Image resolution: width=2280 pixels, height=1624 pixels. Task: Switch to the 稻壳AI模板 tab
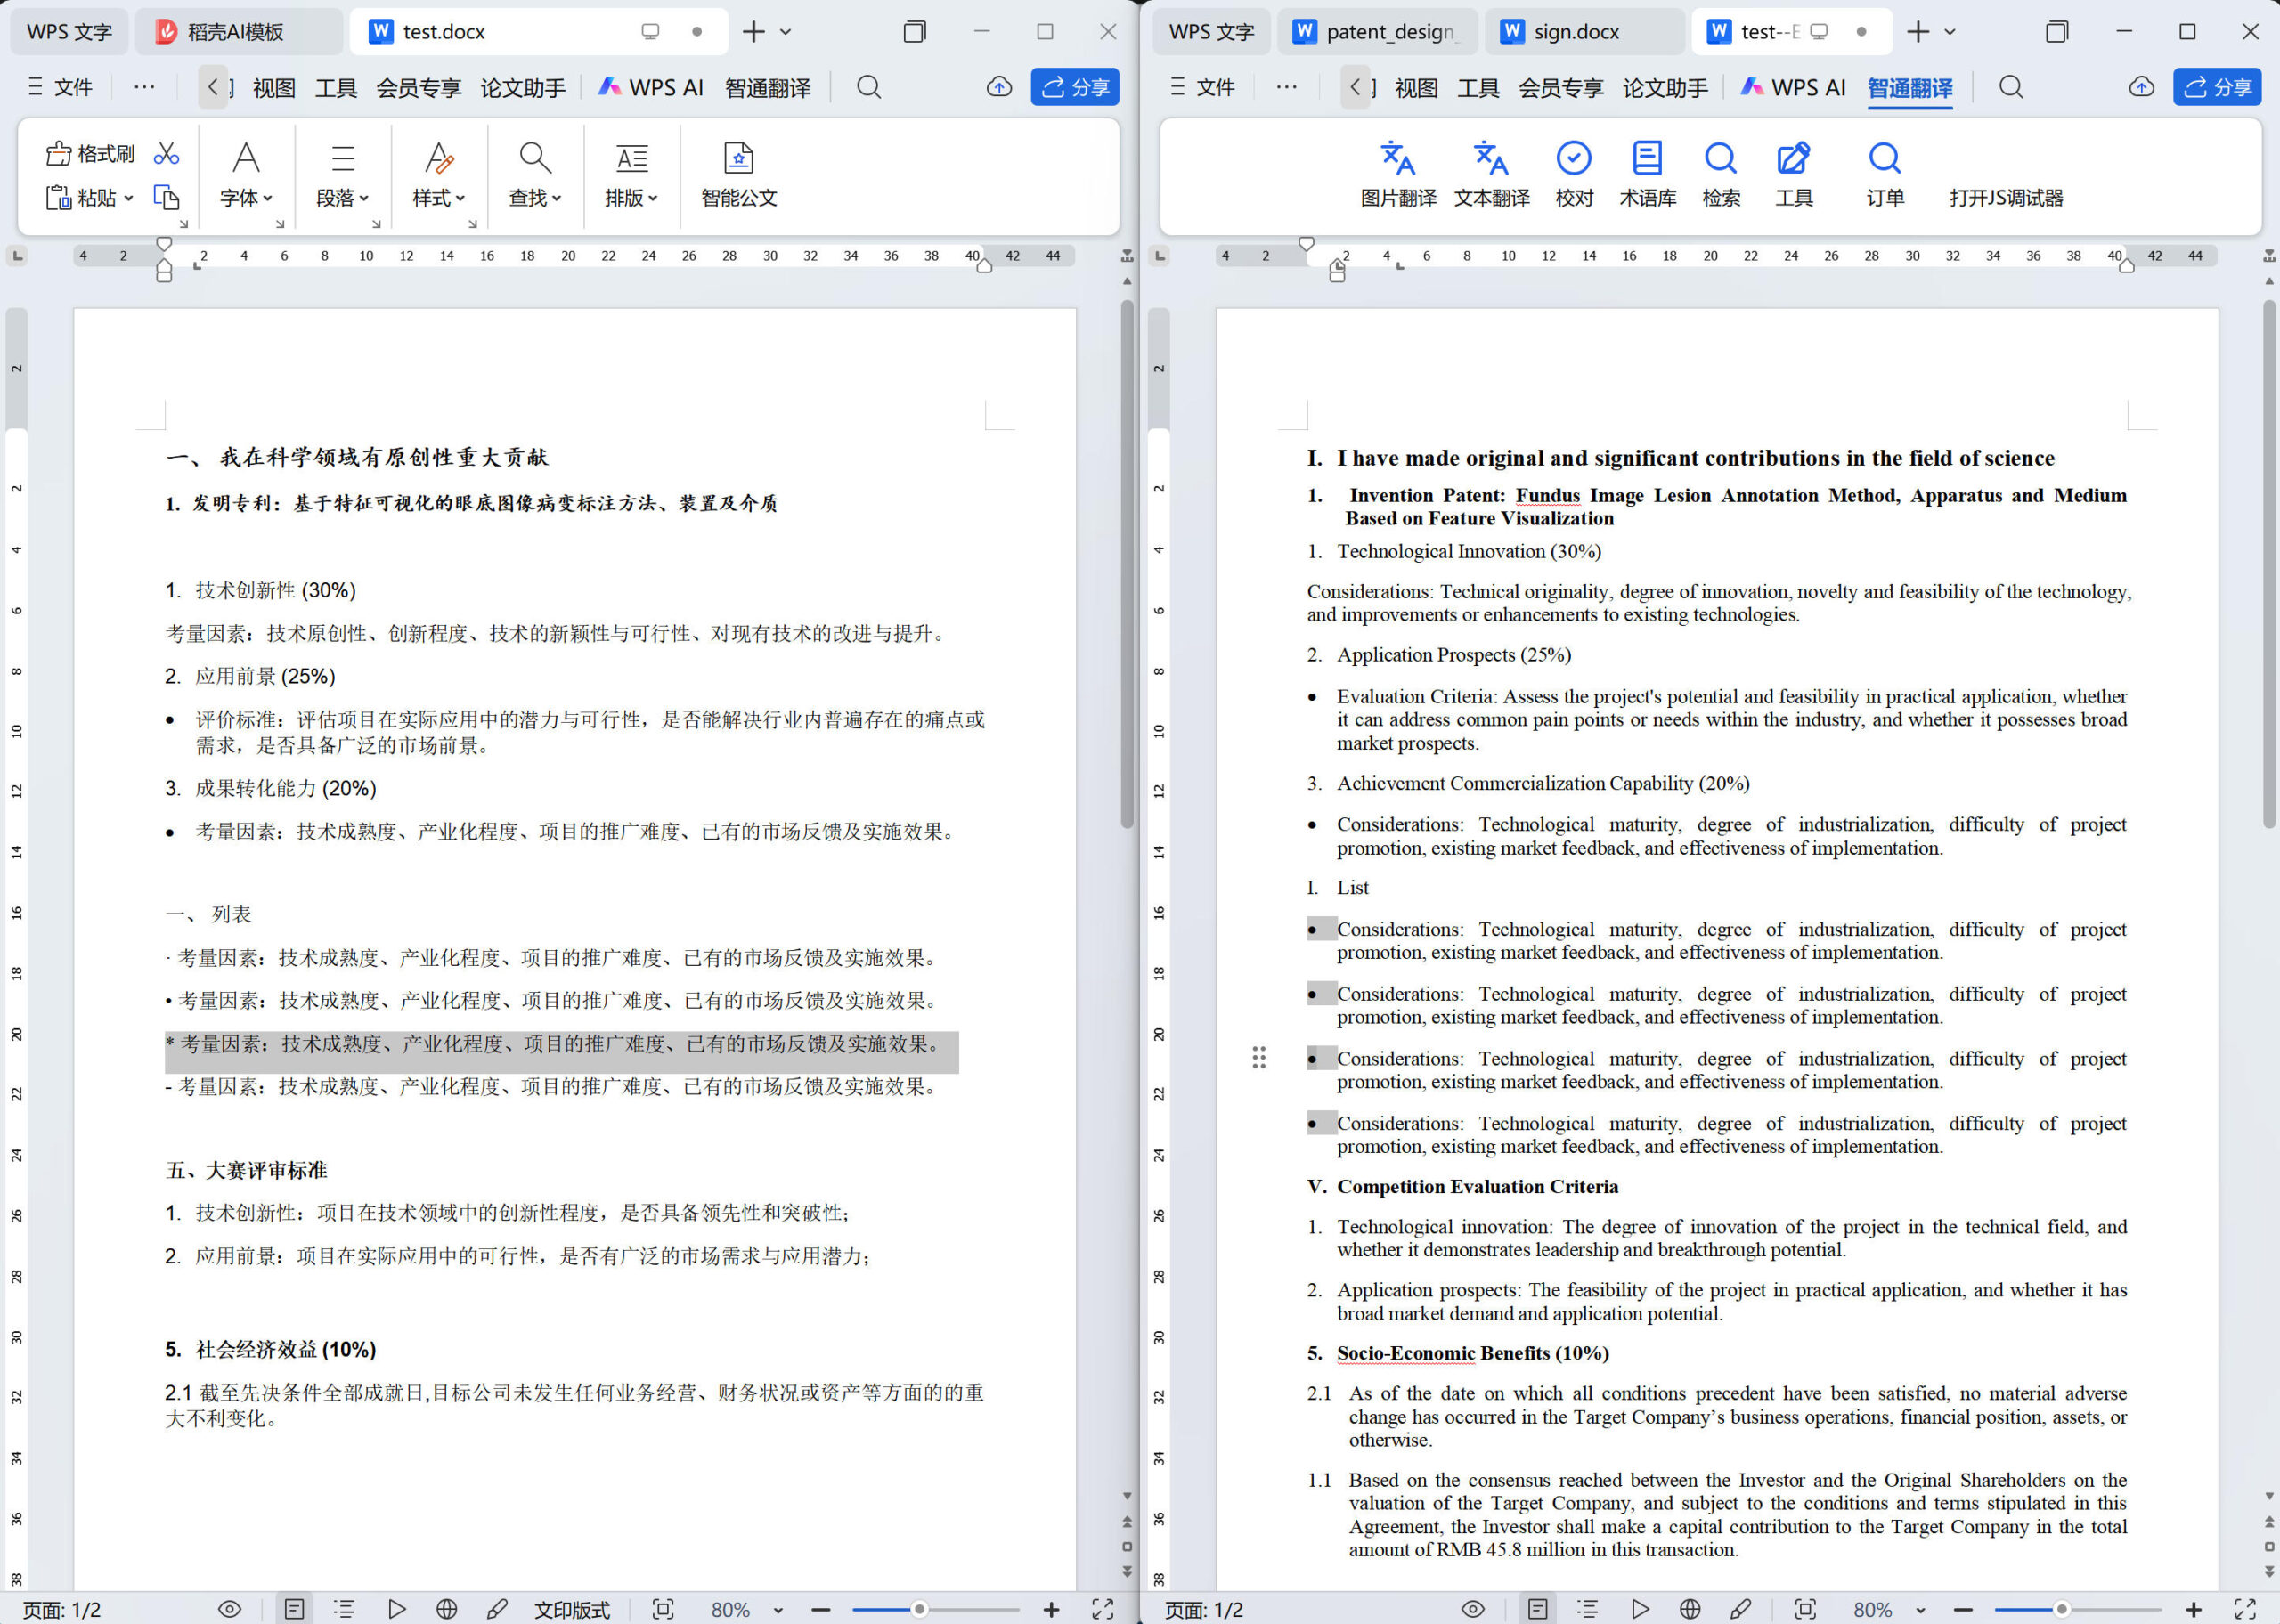[x=237, y=32]
